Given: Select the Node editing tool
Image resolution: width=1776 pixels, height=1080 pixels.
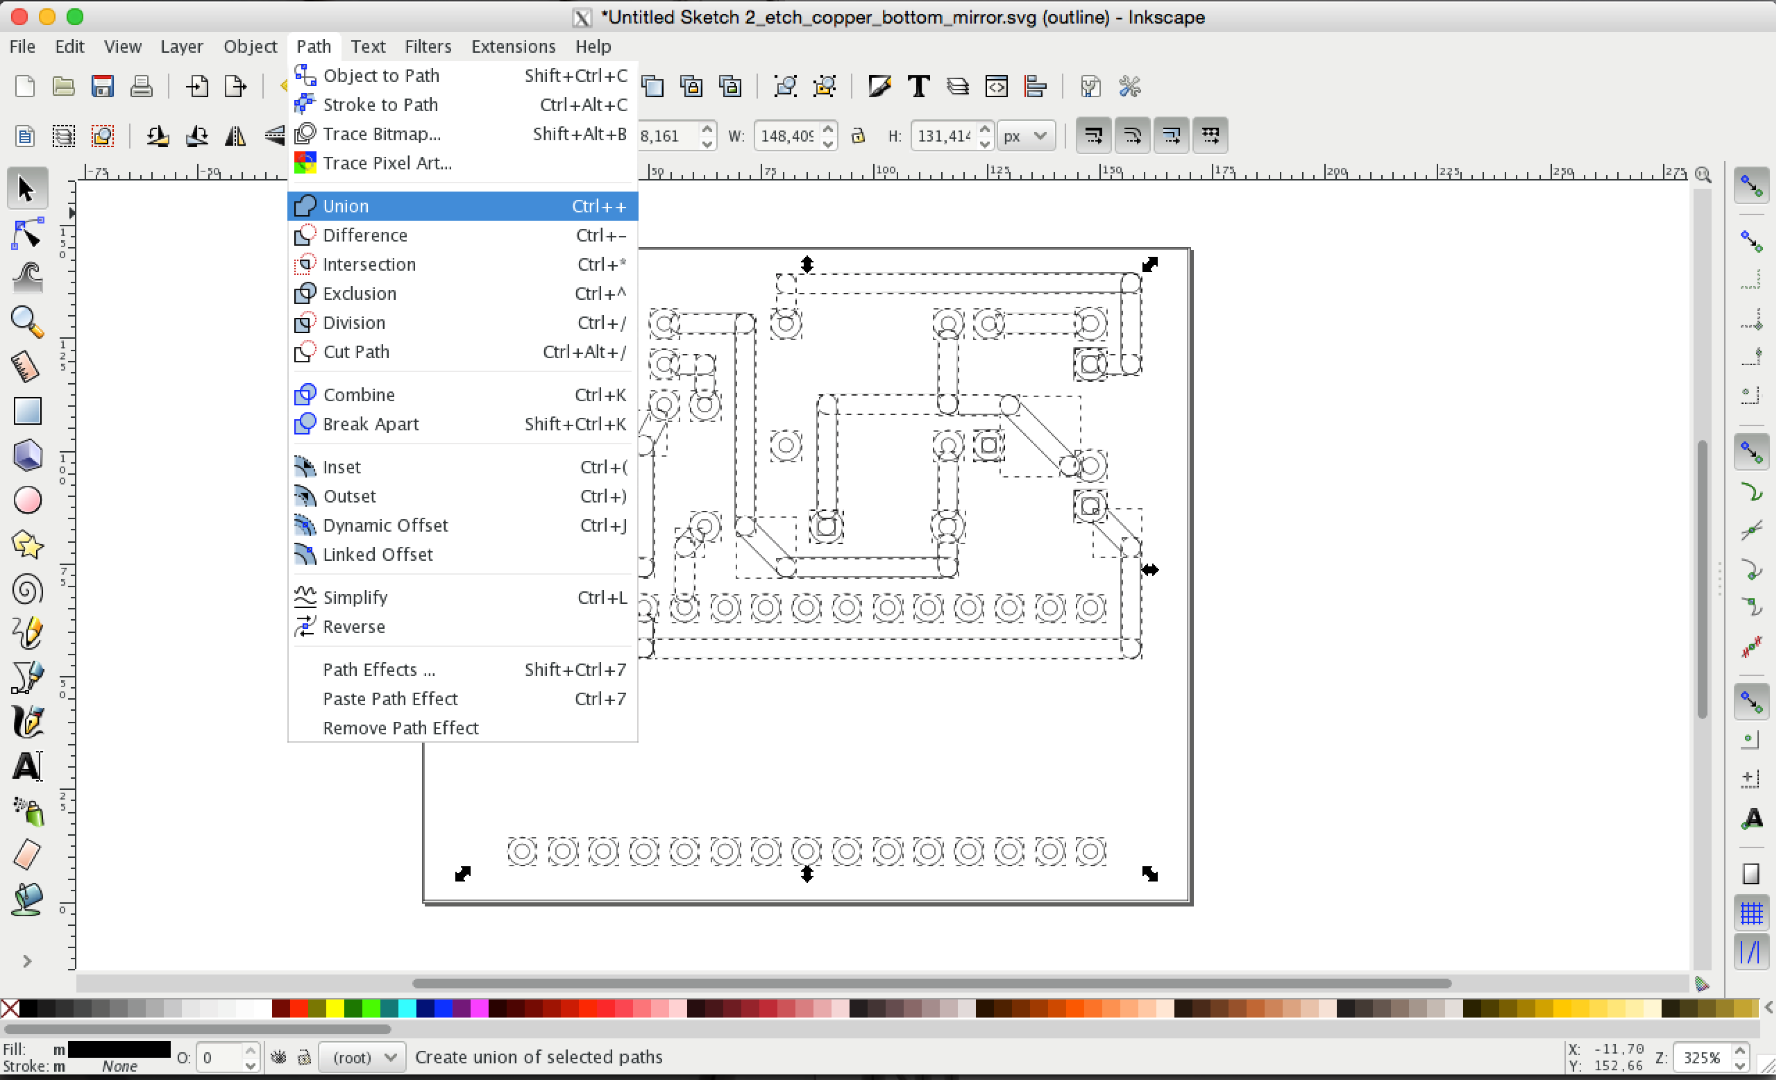Looking at the screenshot, I should (x=27, y=234).
